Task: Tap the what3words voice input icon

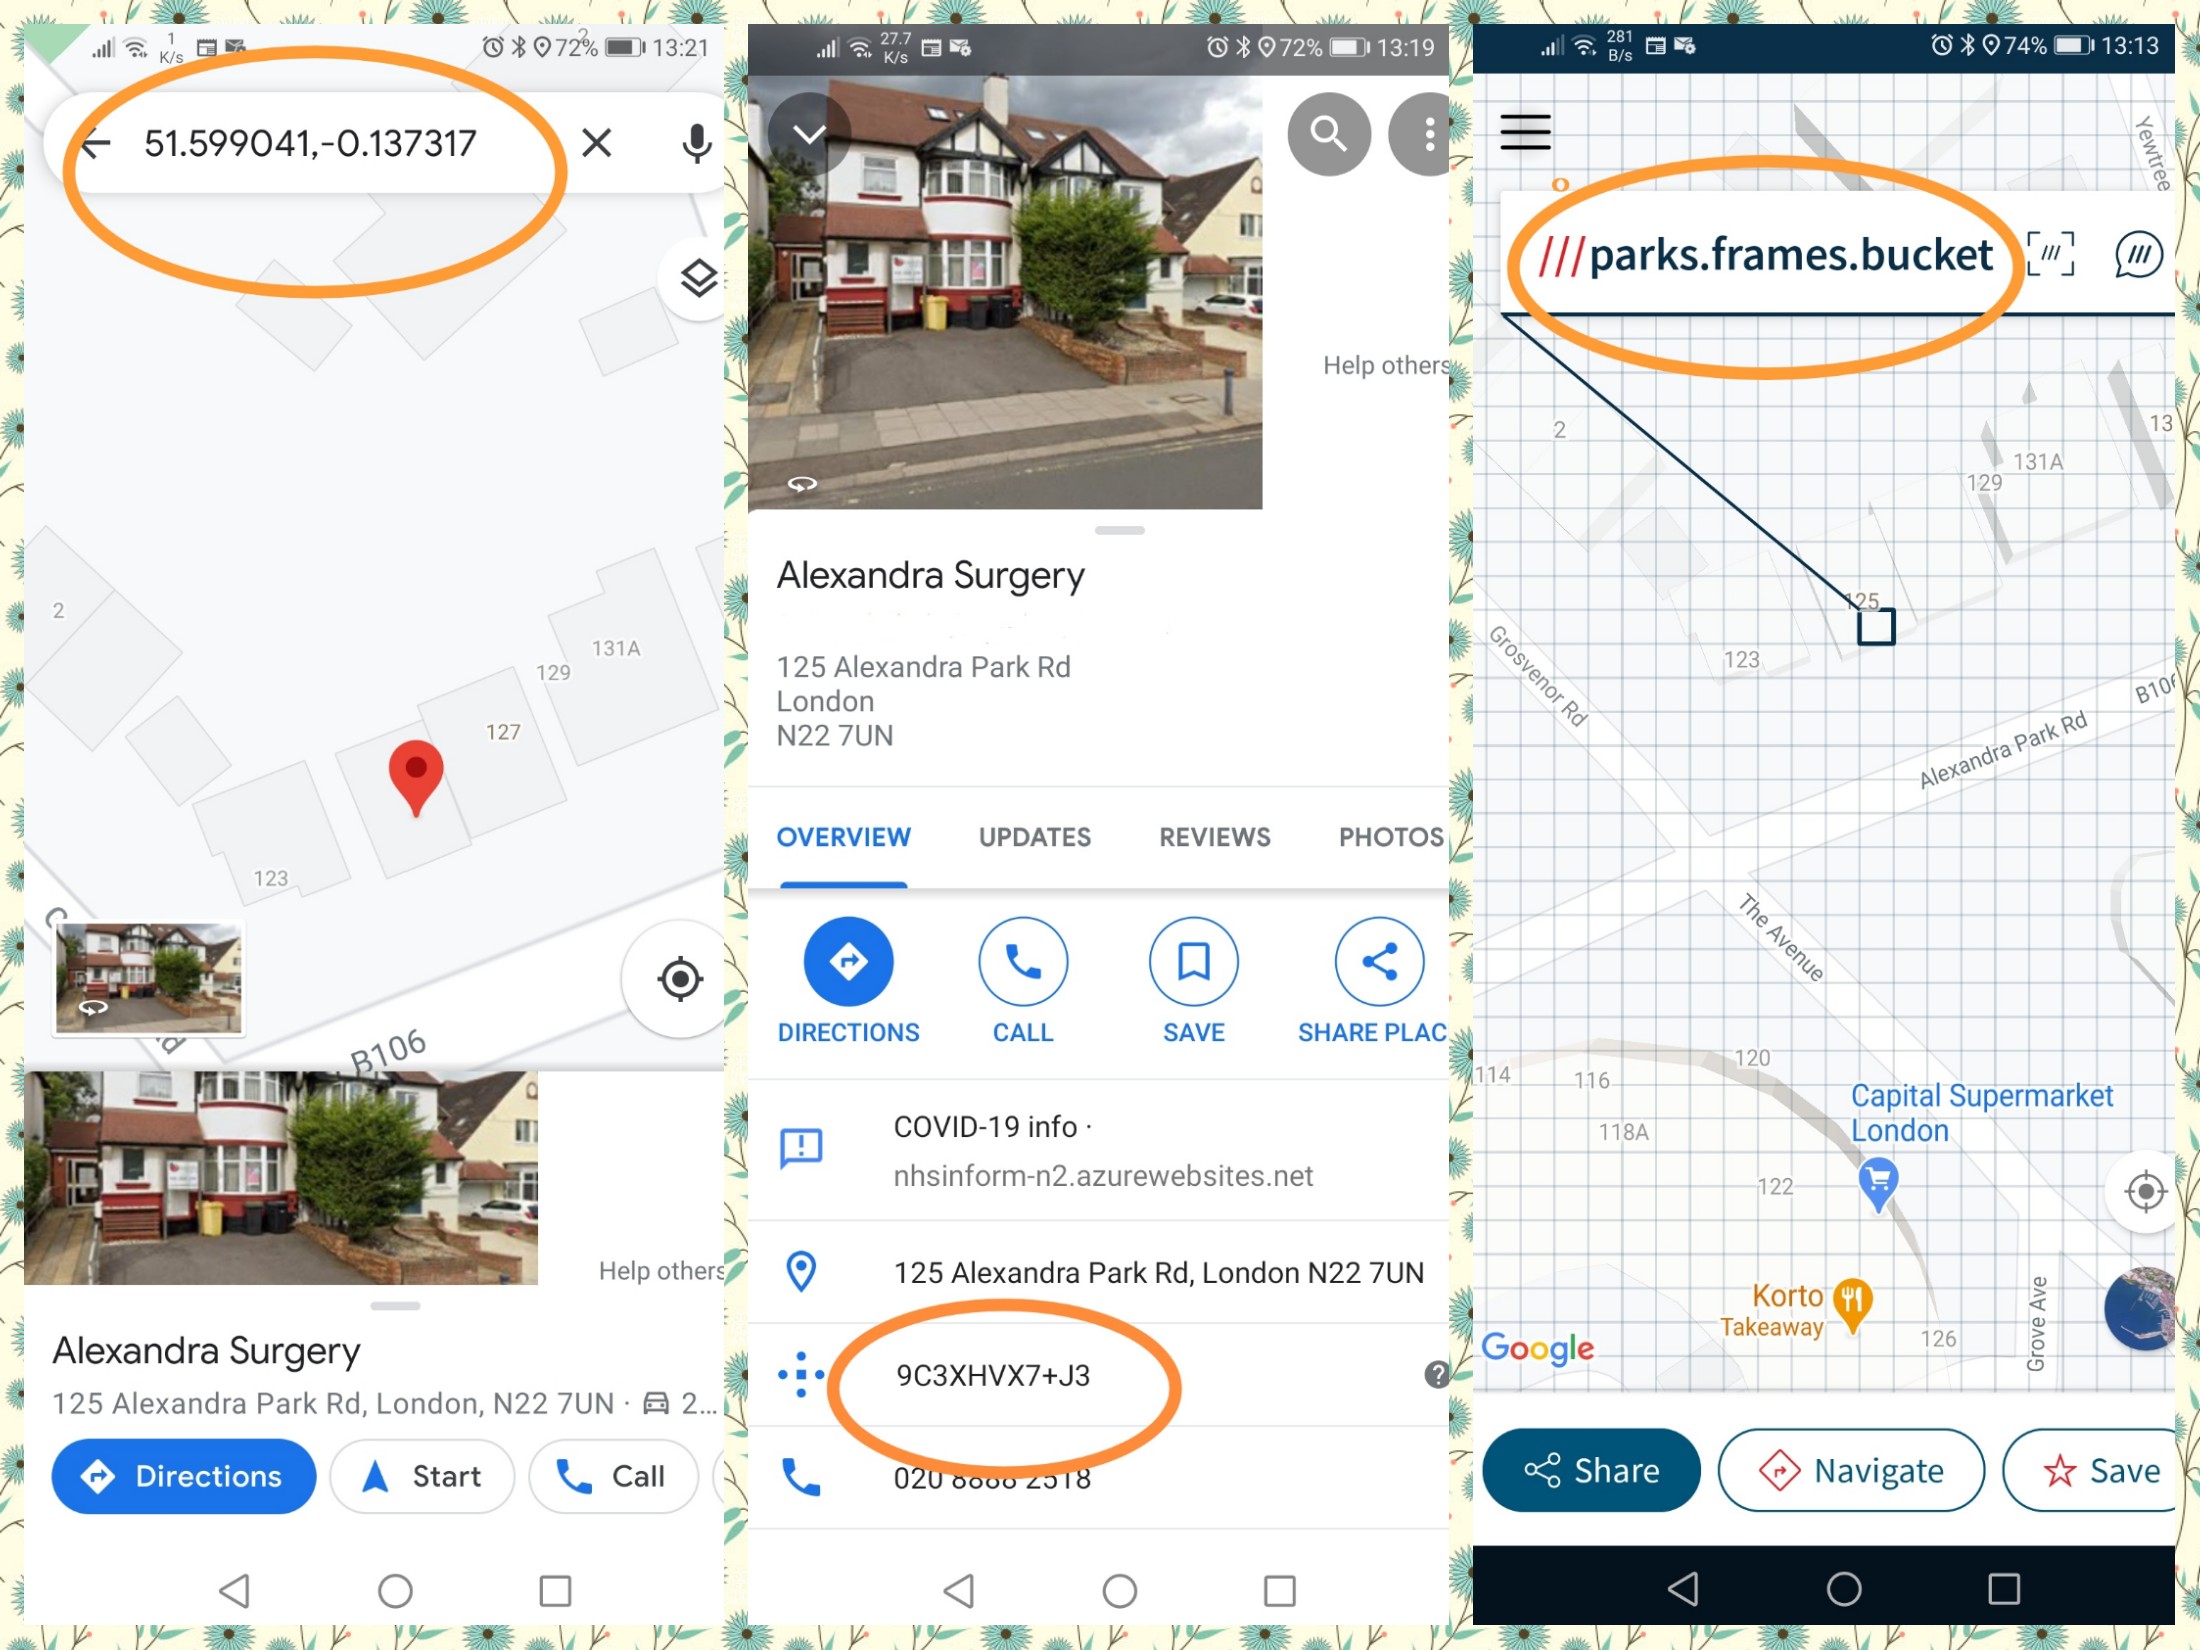Action: coord(2138,254)
